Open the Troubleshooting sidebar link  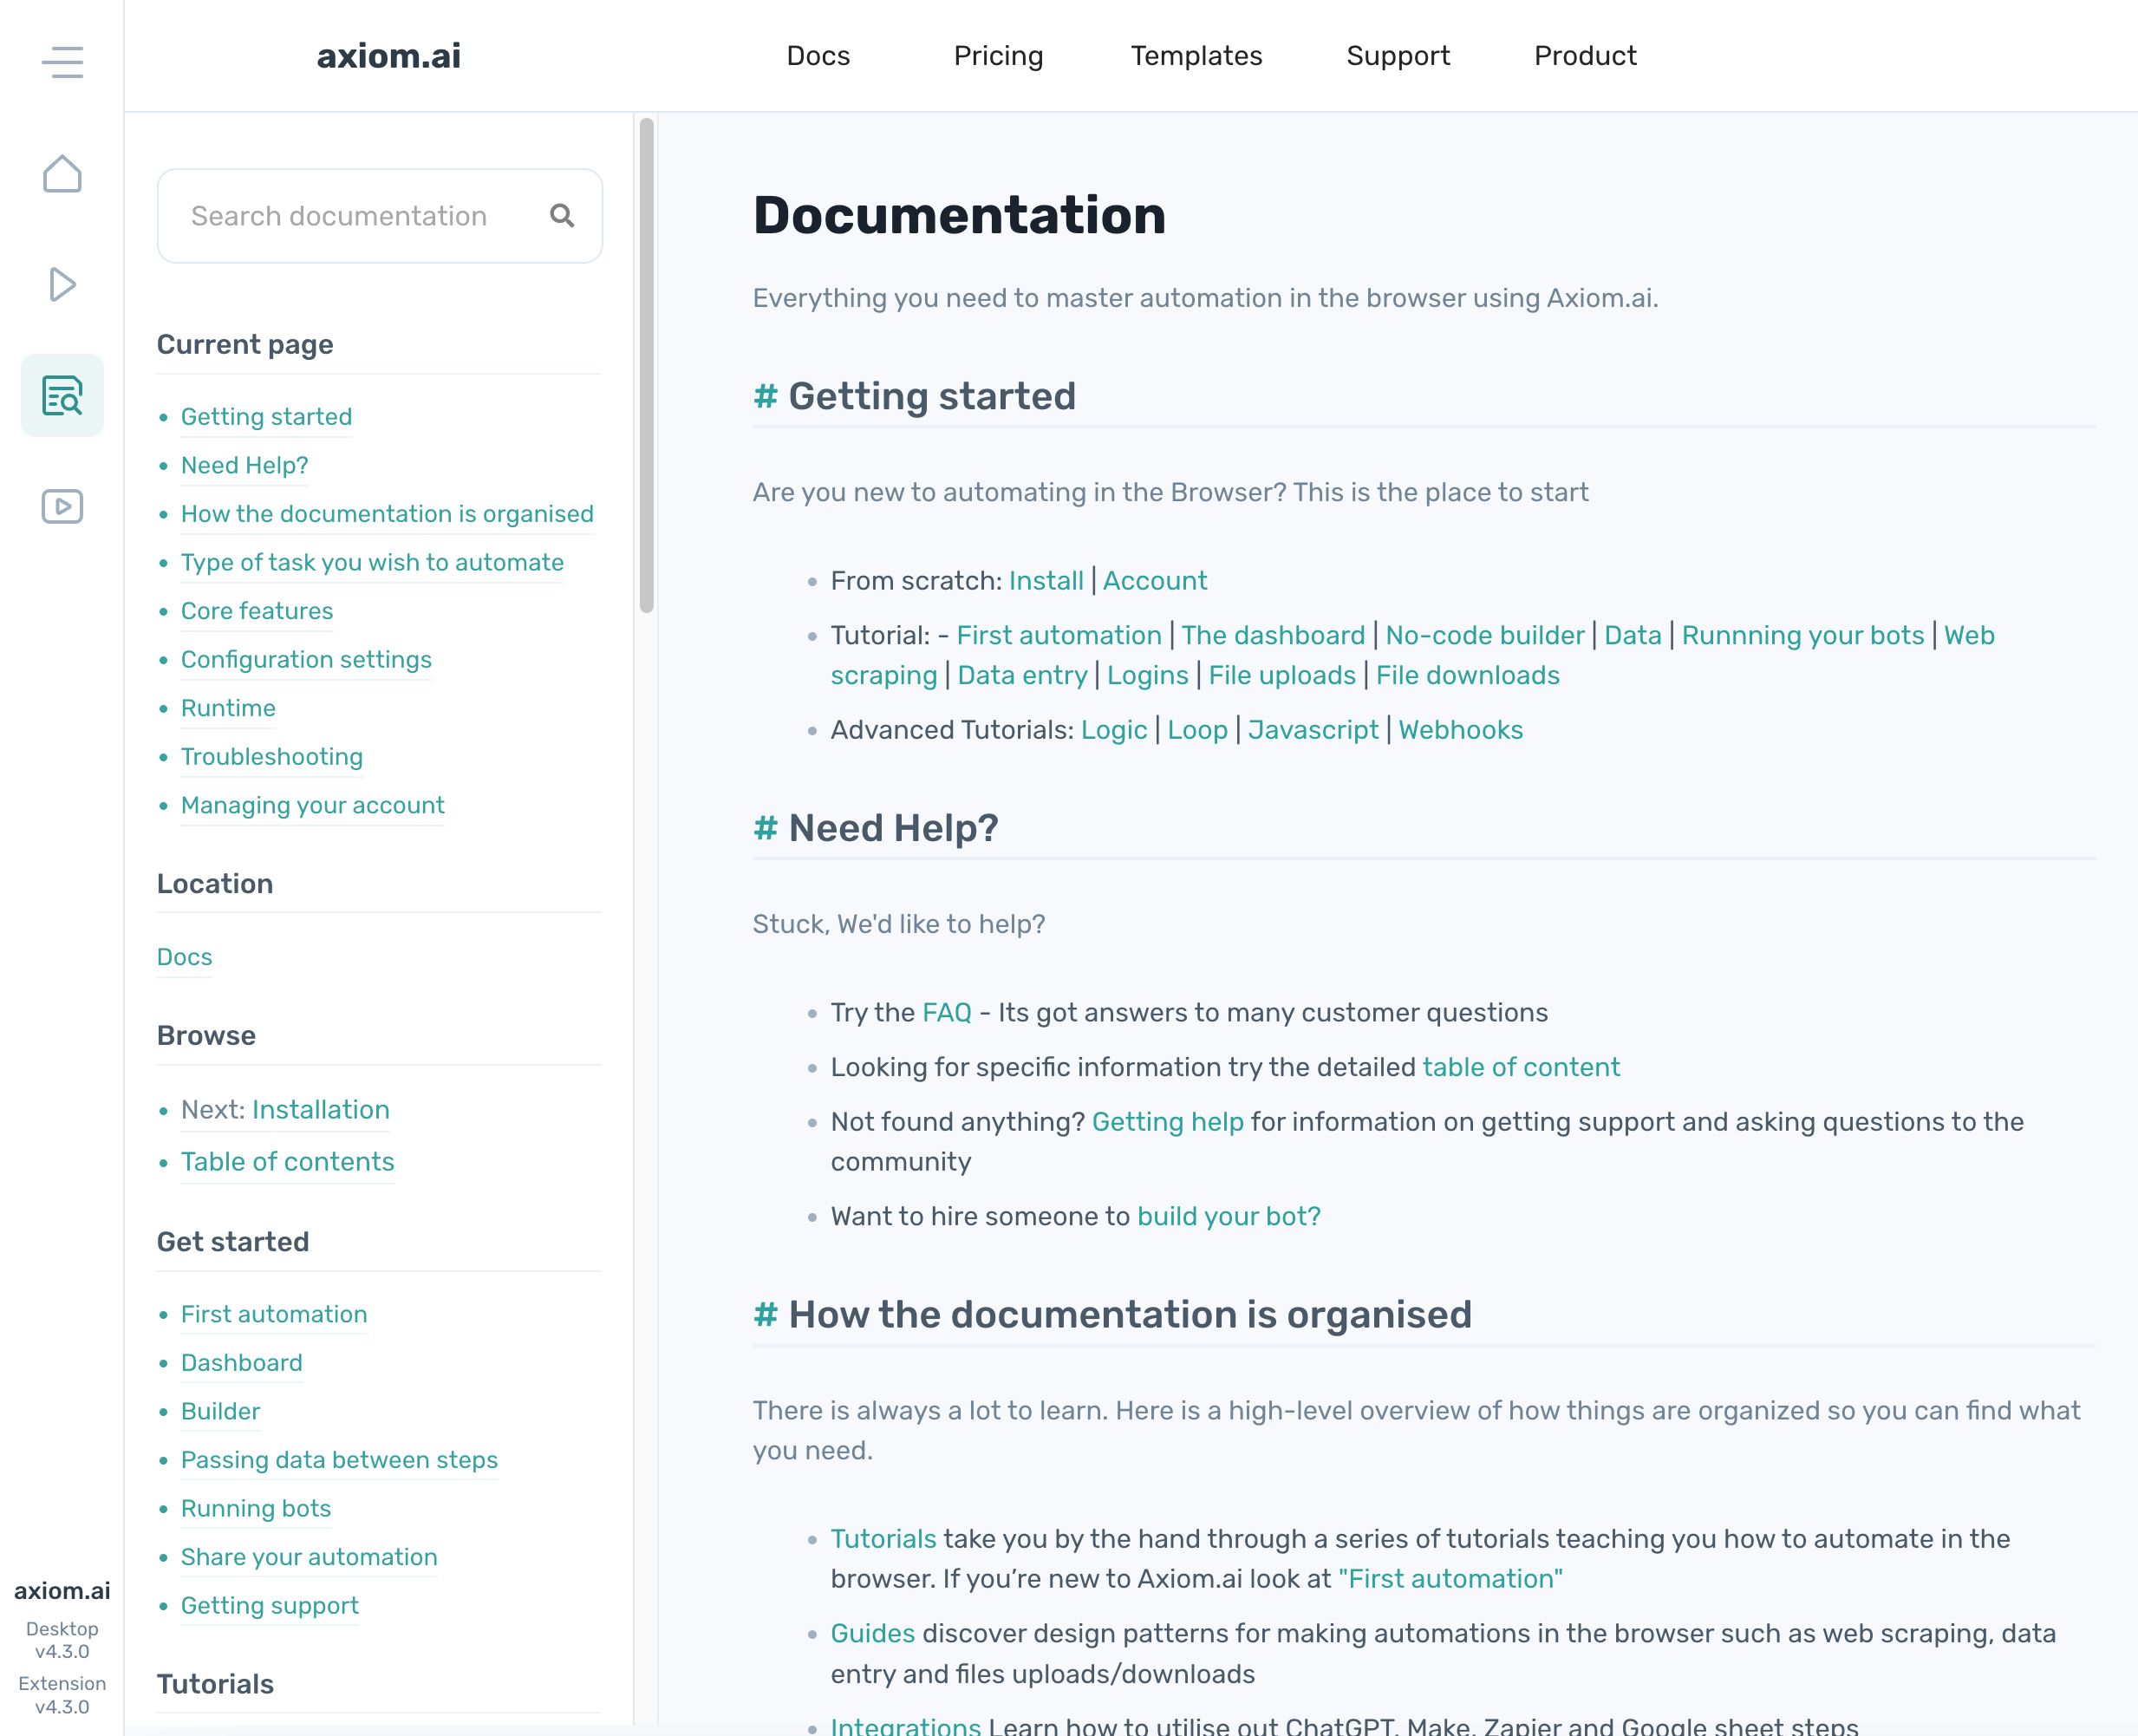tap(272, 757)
